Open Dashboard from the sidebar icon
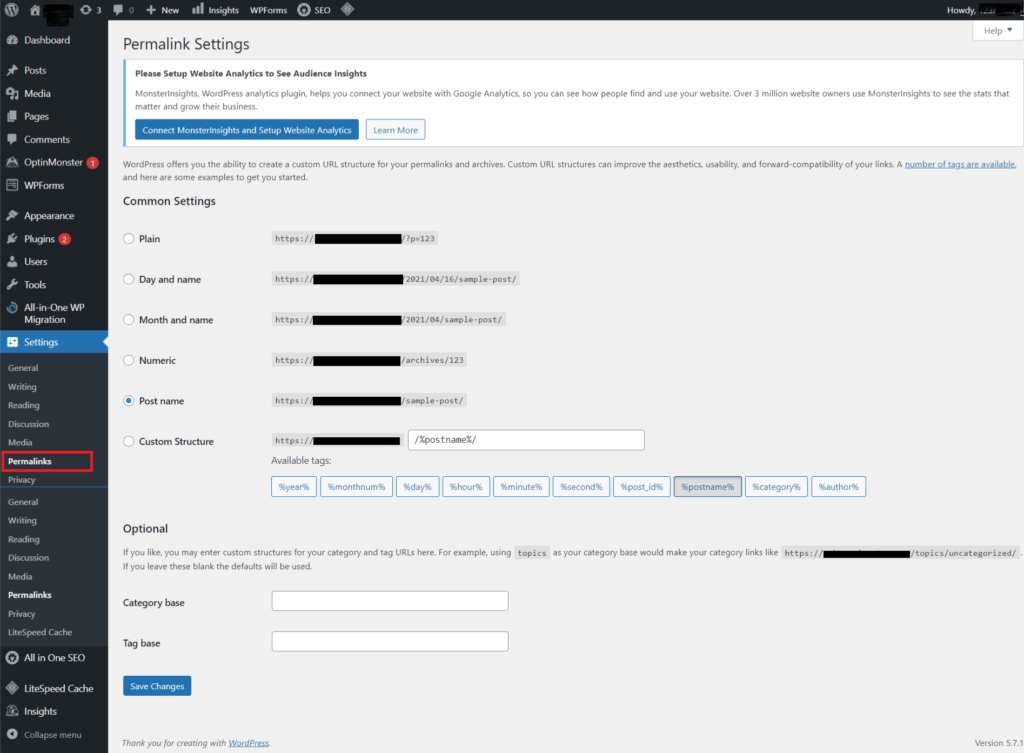1024x753 pixels. [12, 40]
